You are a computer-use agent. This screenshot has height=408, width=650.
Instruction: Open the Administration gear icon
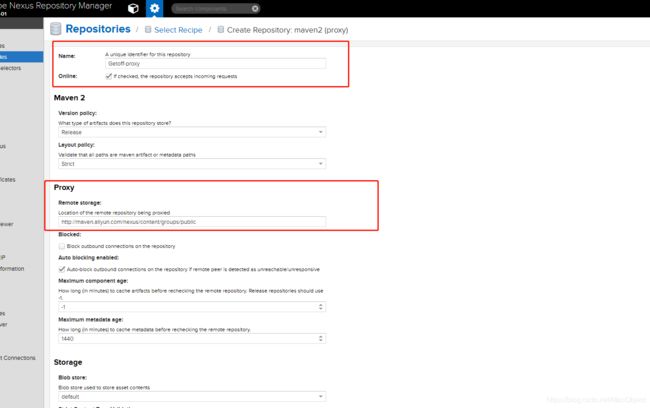(155, 8)
